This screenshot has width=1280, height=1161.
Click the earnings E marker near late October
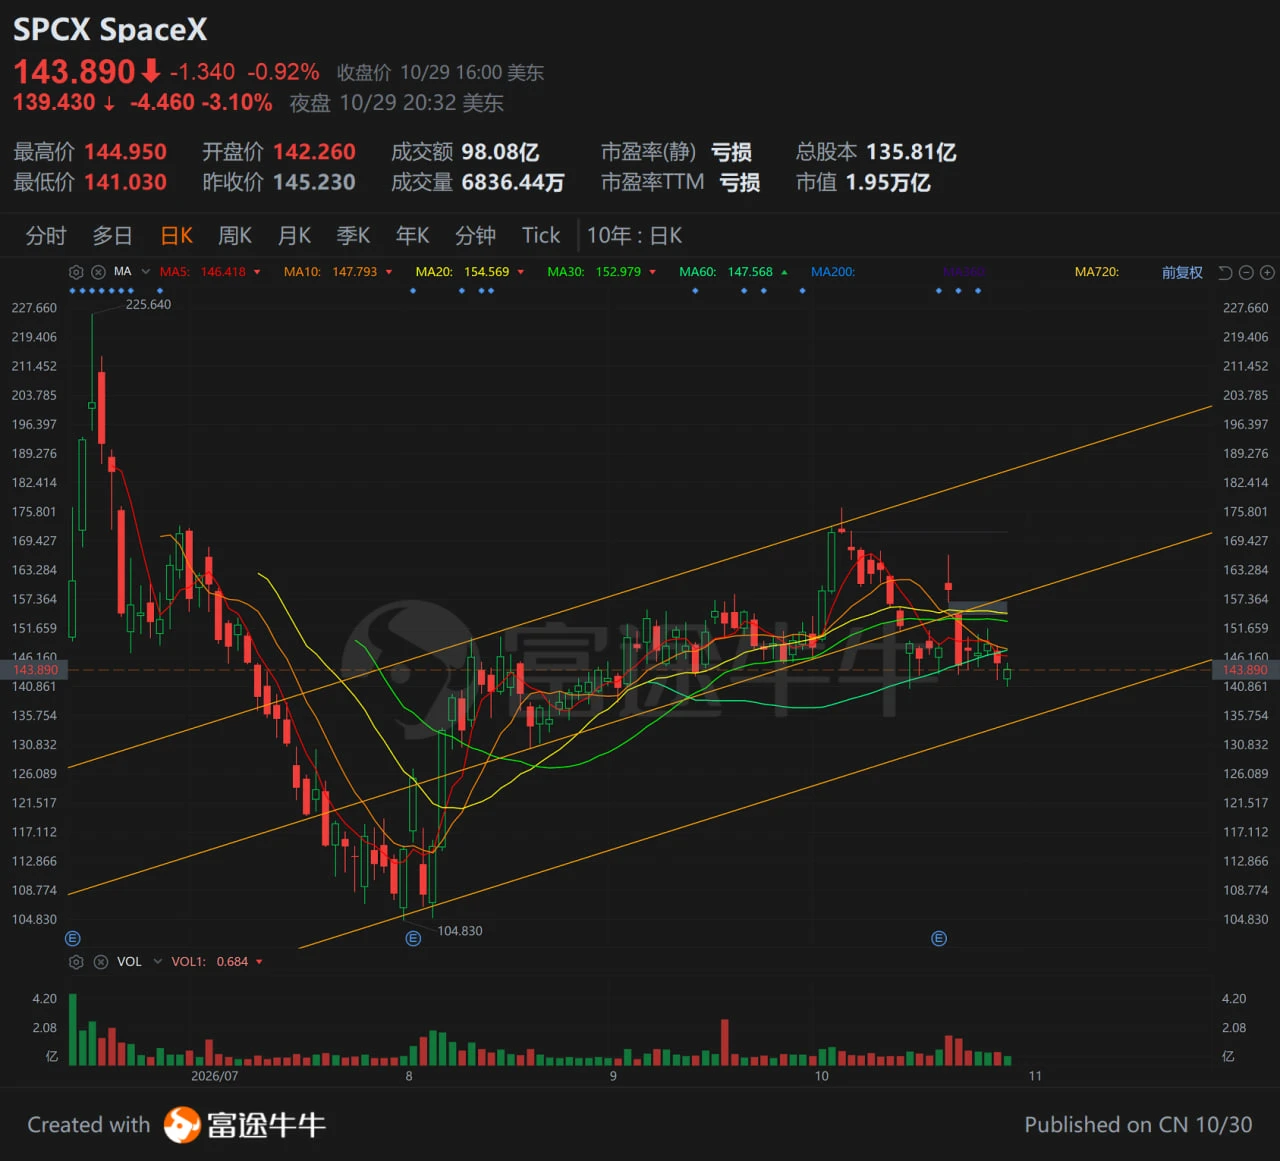[938, 938]
